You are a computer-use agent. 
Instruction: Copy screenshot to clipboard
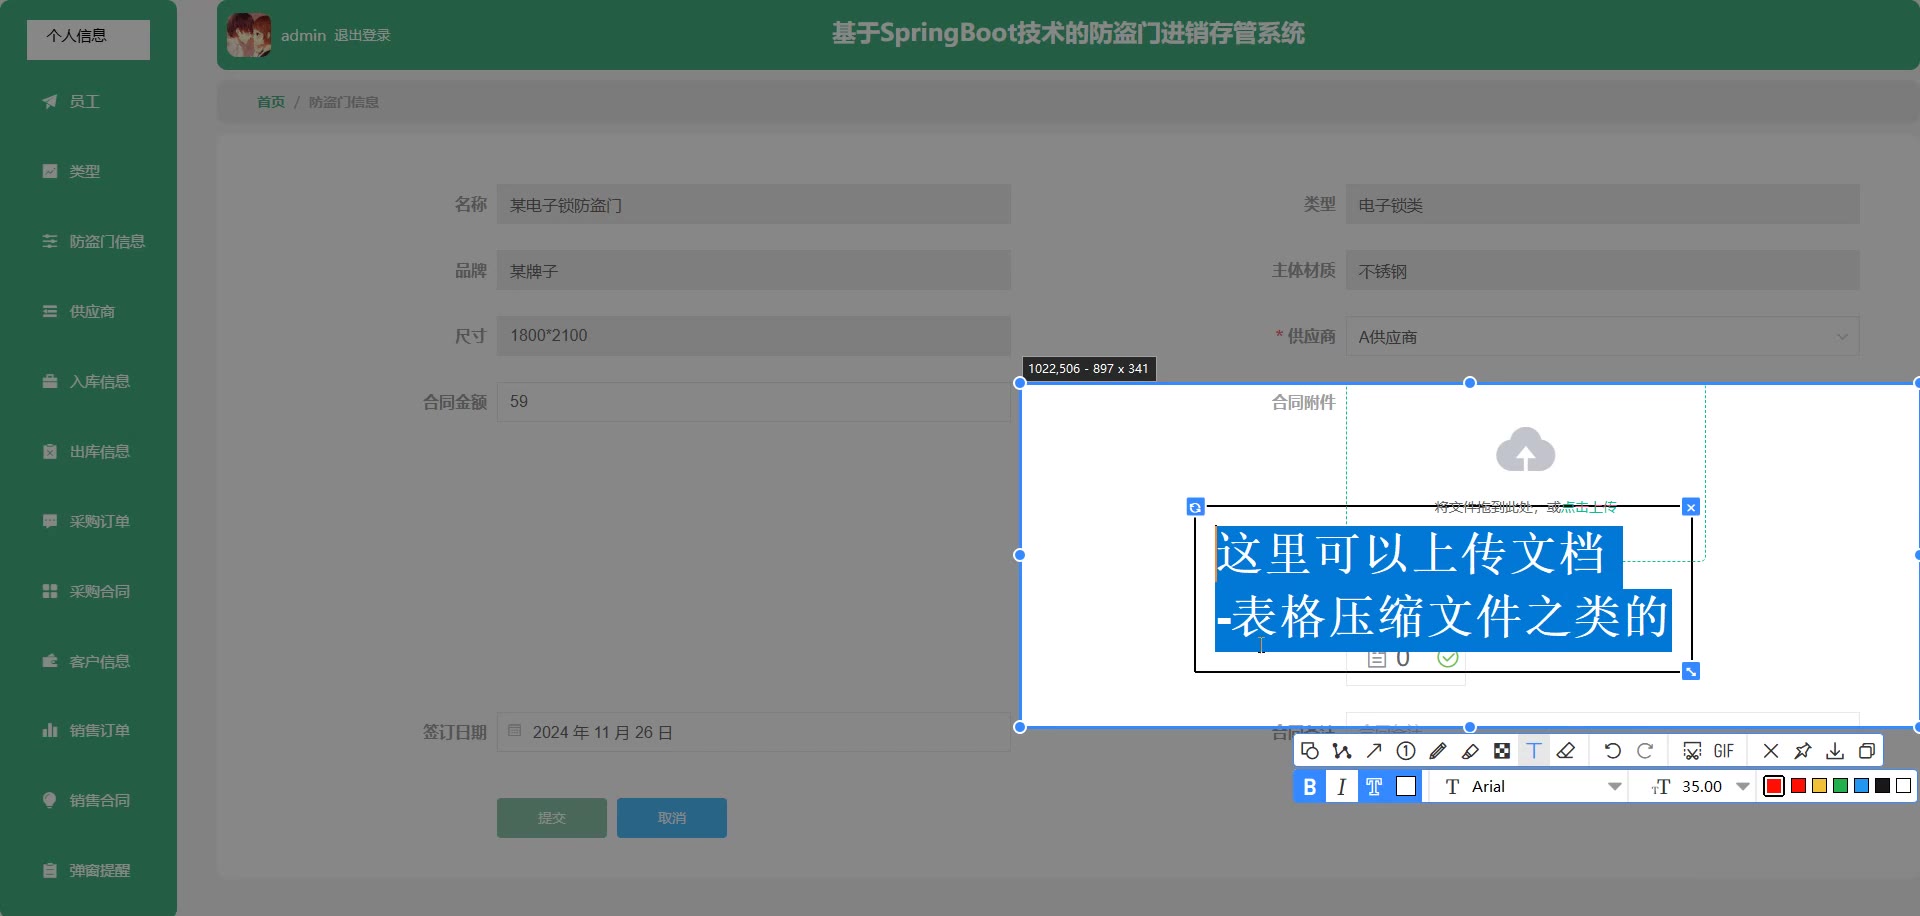(x=1867, y=751)
